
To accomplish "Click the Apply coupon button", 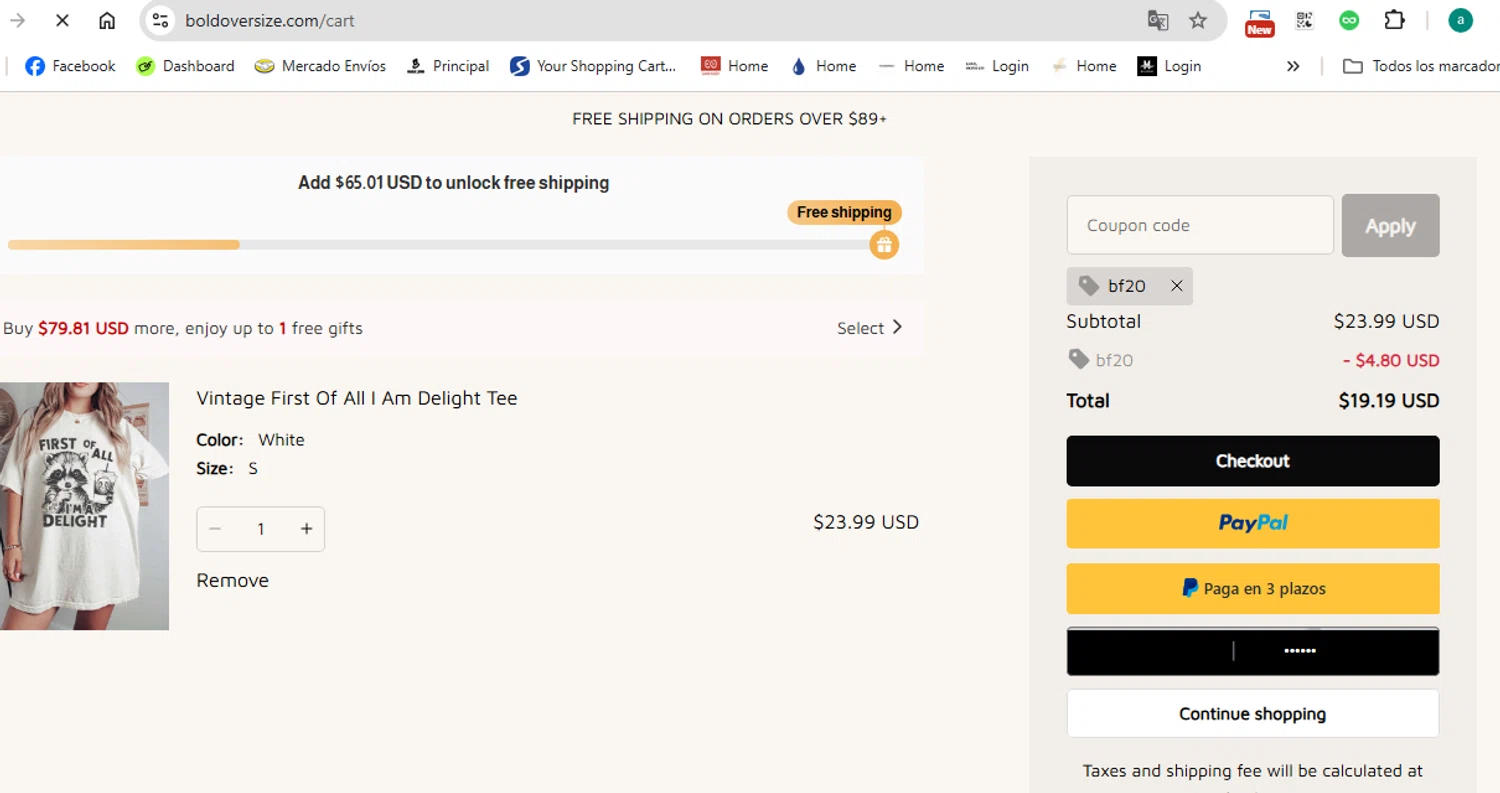I will coord(1390,225).
